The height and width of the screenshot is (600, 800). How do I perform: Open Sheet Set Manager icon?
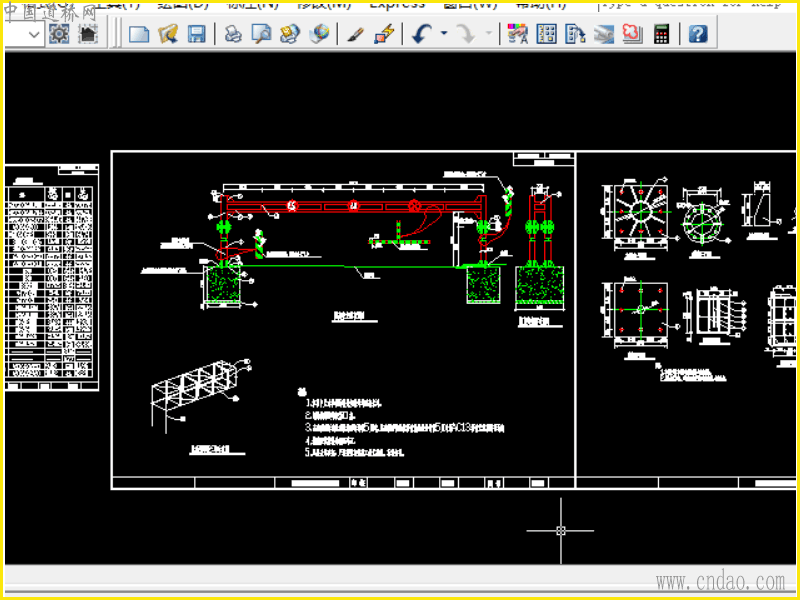[x=604, y=35]
